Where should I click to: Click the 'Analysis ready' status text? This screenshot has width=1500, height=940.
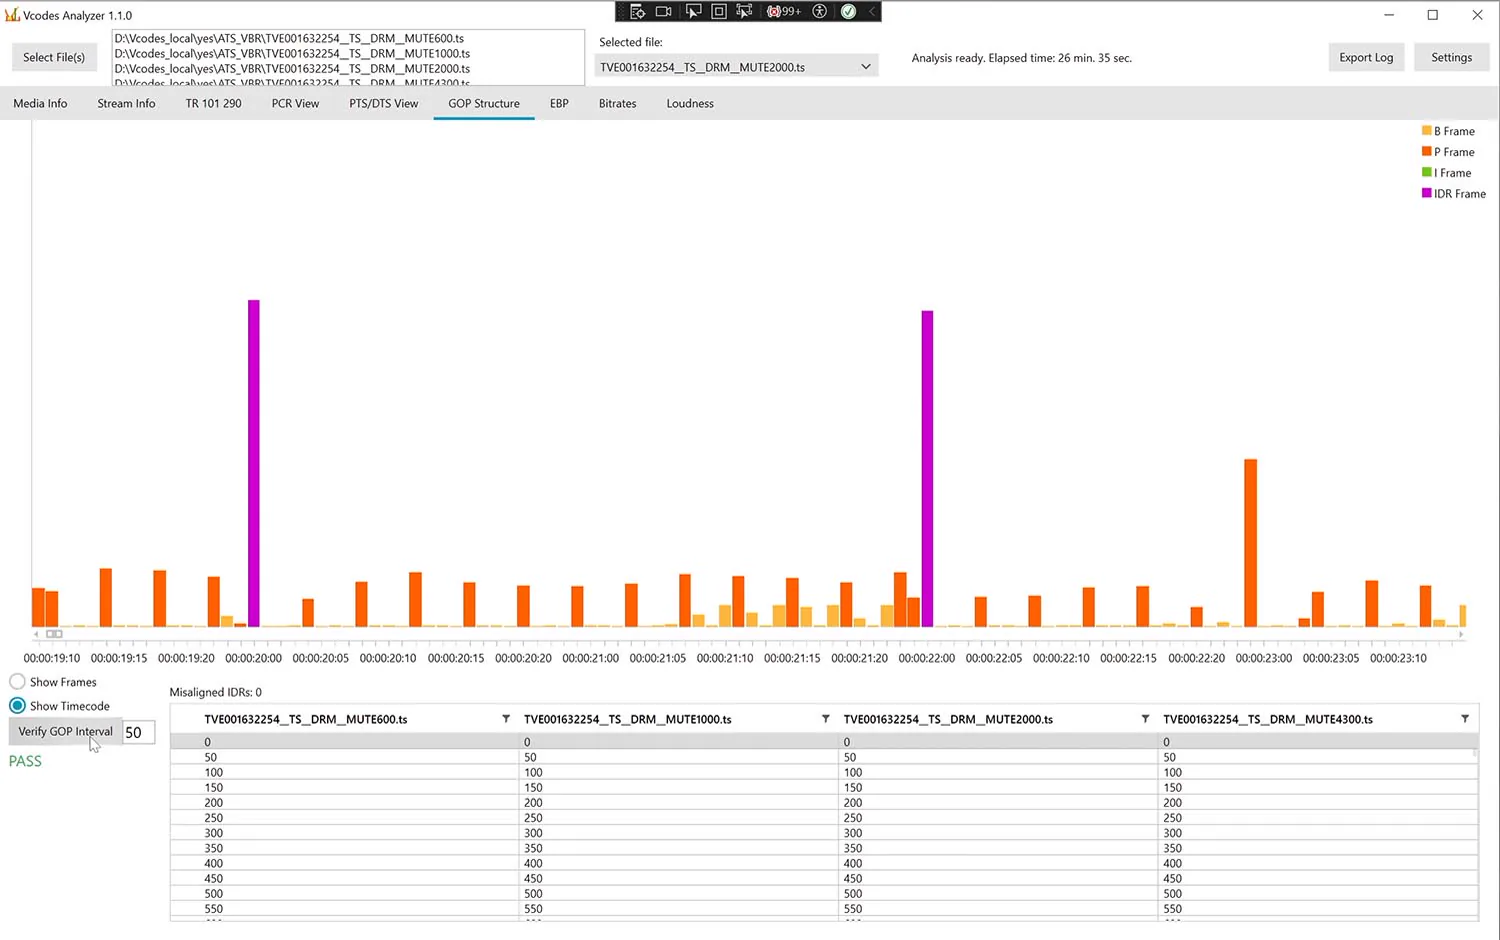tap(1021, 58)
